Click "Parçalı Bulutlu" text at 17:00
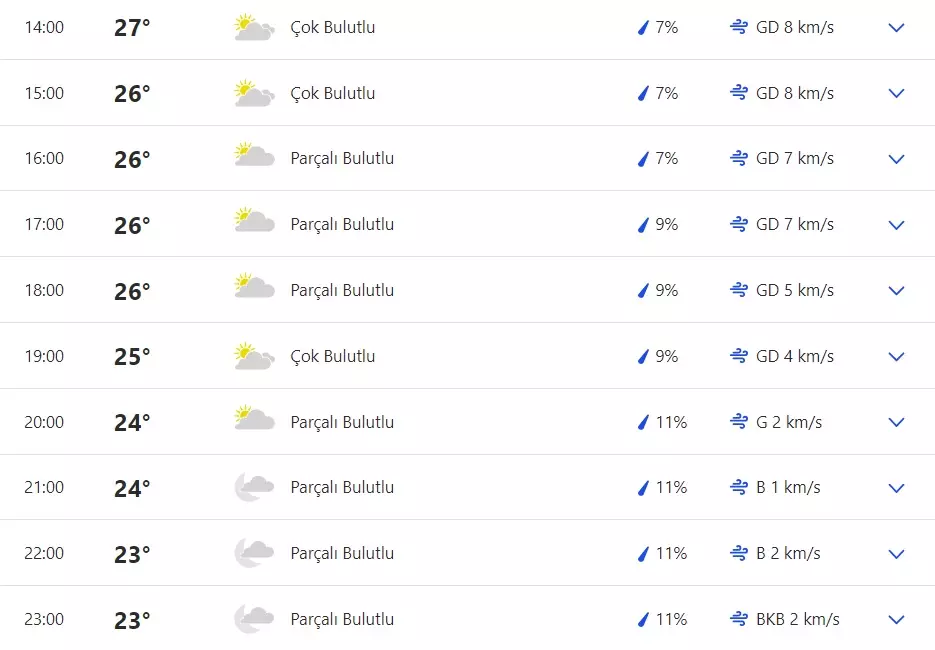Screen dimensions: 935x650 (342, 225)
